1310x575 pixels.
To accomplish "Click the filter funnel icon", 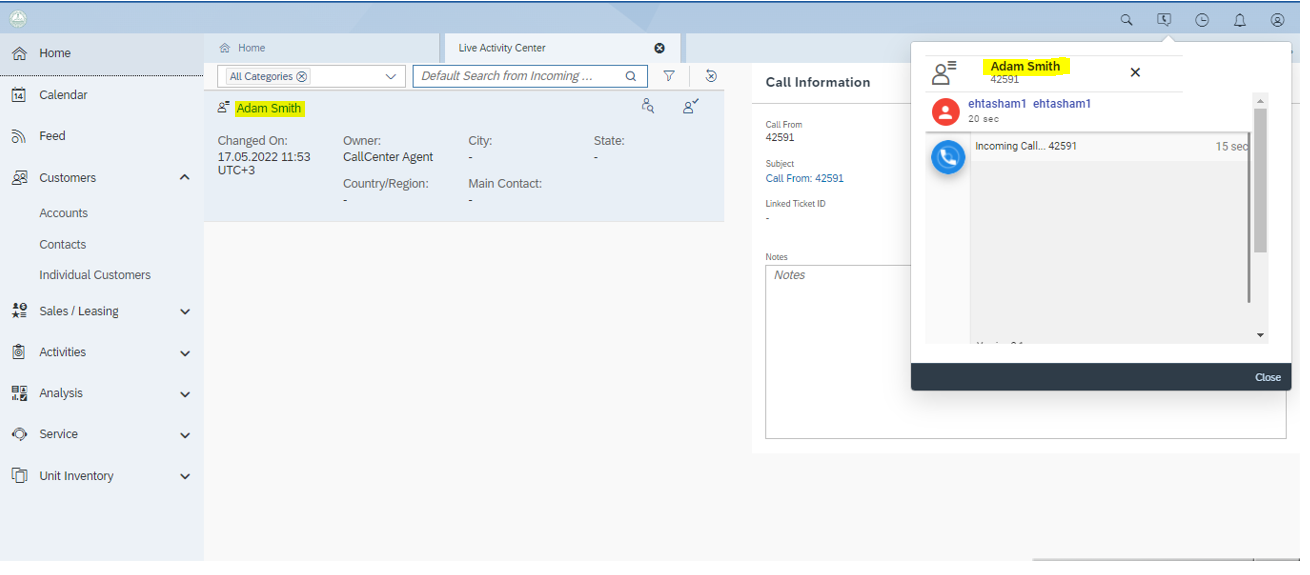I will pos(669,76).
